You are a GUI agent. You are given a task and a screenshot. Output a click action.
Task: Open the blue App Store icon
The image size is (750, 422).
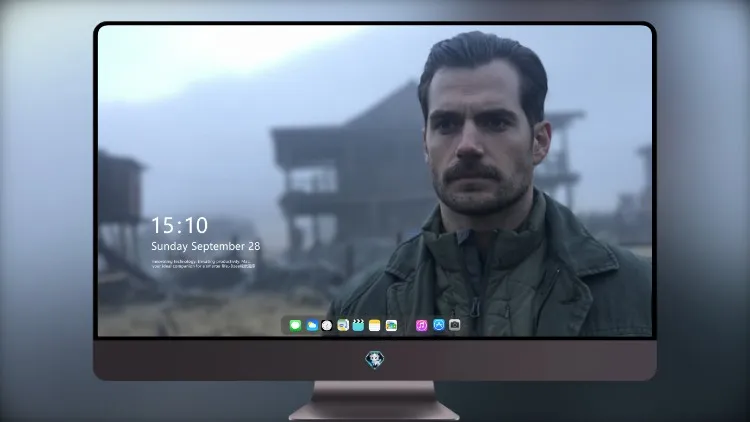(439, 325)
